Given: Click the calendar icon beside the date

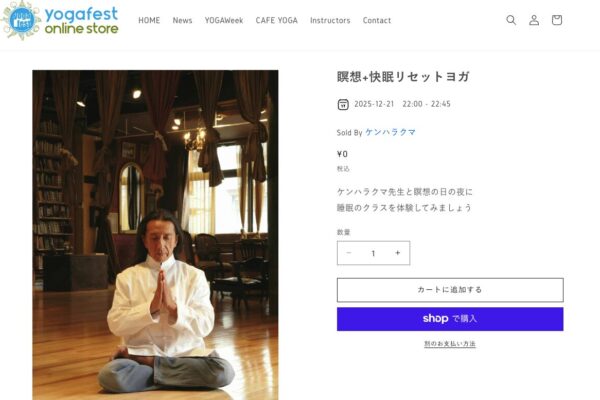Looking at the screenshot, I should [x=343, y=104].
